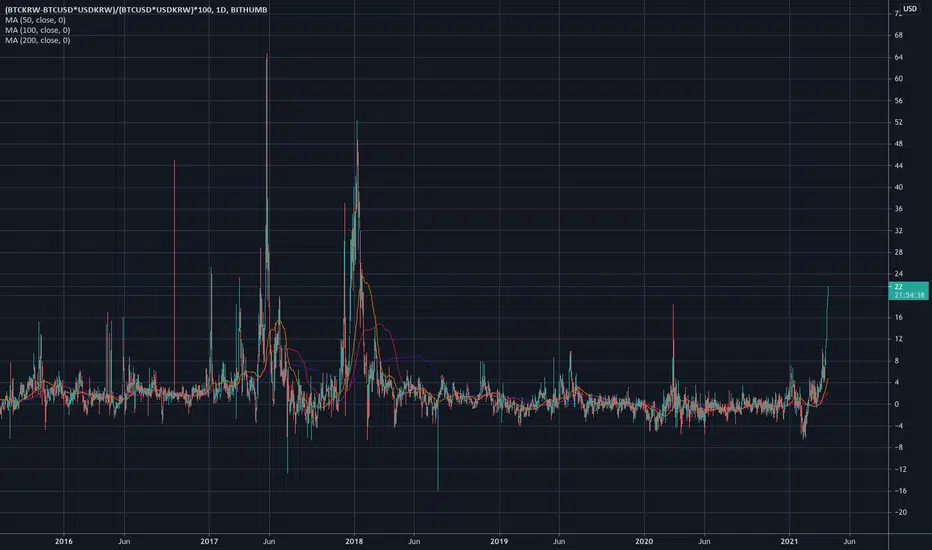Viewport: 932px width, 550px height.
Task: Click the -20 price axis label
Action: tap(900, 512)
